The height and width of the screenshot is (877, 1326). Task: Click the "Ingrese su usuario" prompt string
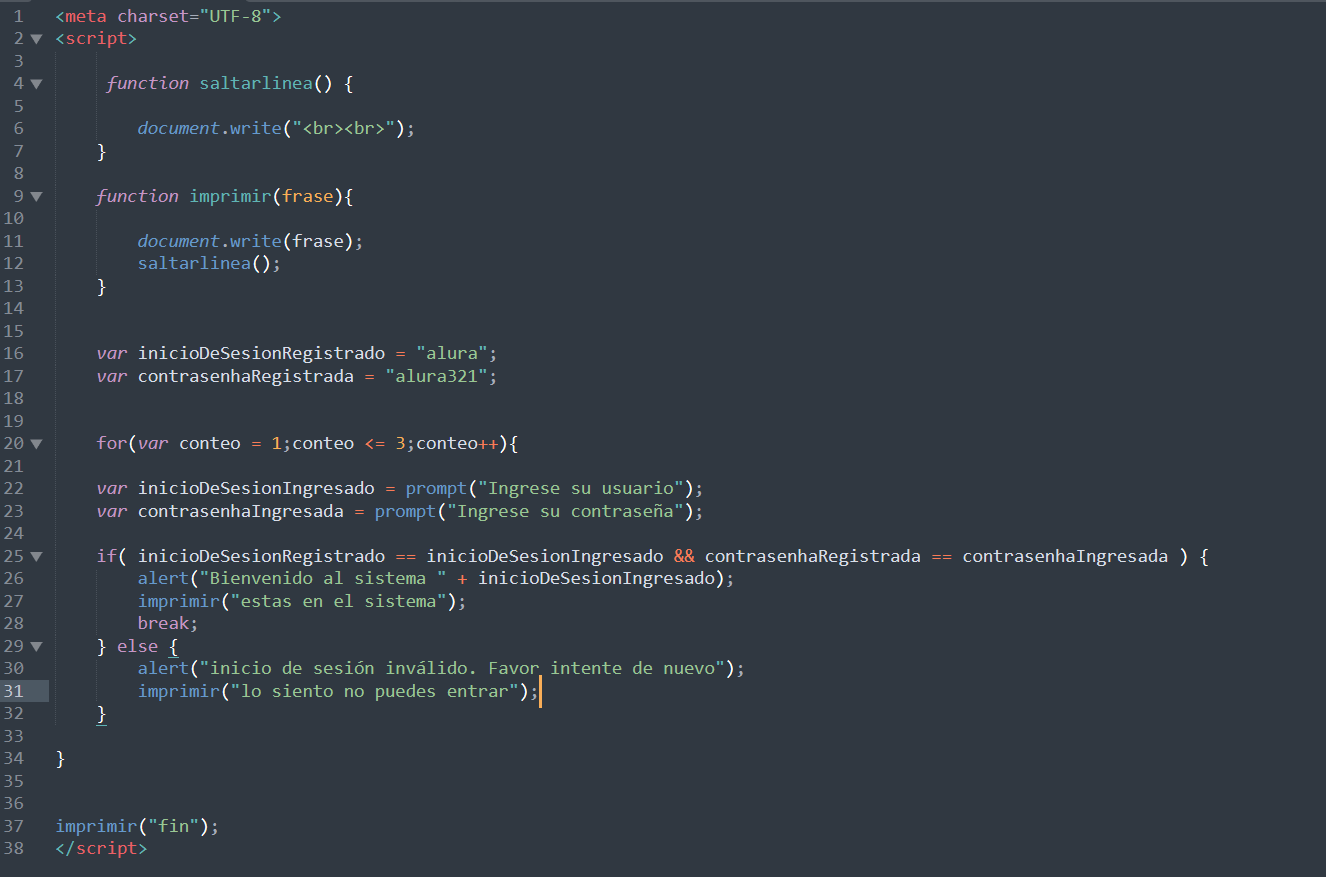point(580,489)
